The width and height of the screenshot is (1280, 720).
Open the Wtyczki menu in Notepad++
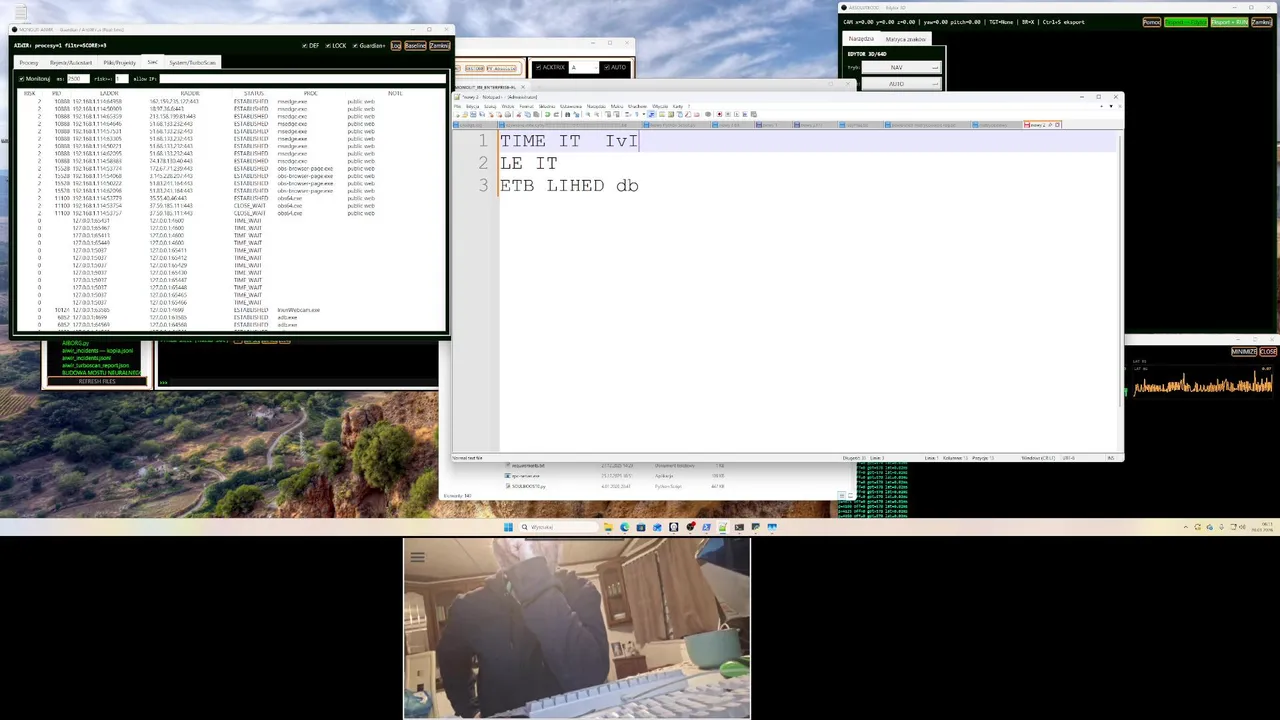click(x=660, y=106)
